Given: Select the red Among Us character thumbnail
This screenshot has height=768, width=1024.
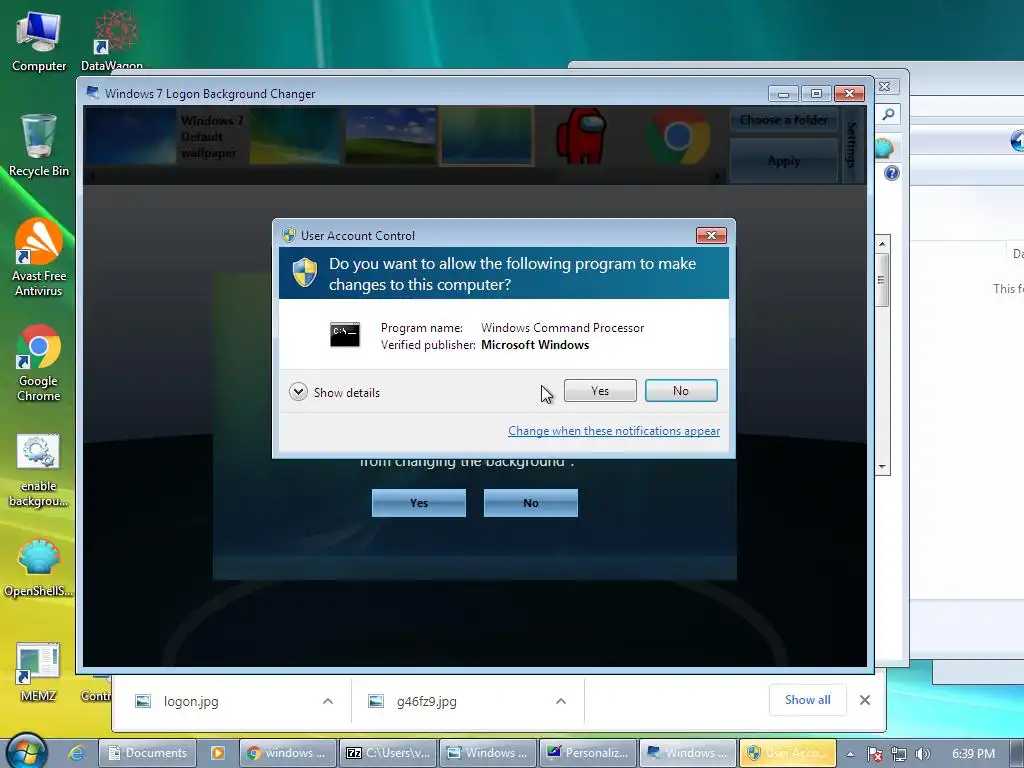Looking at the screenshot, I should (581, 136).
